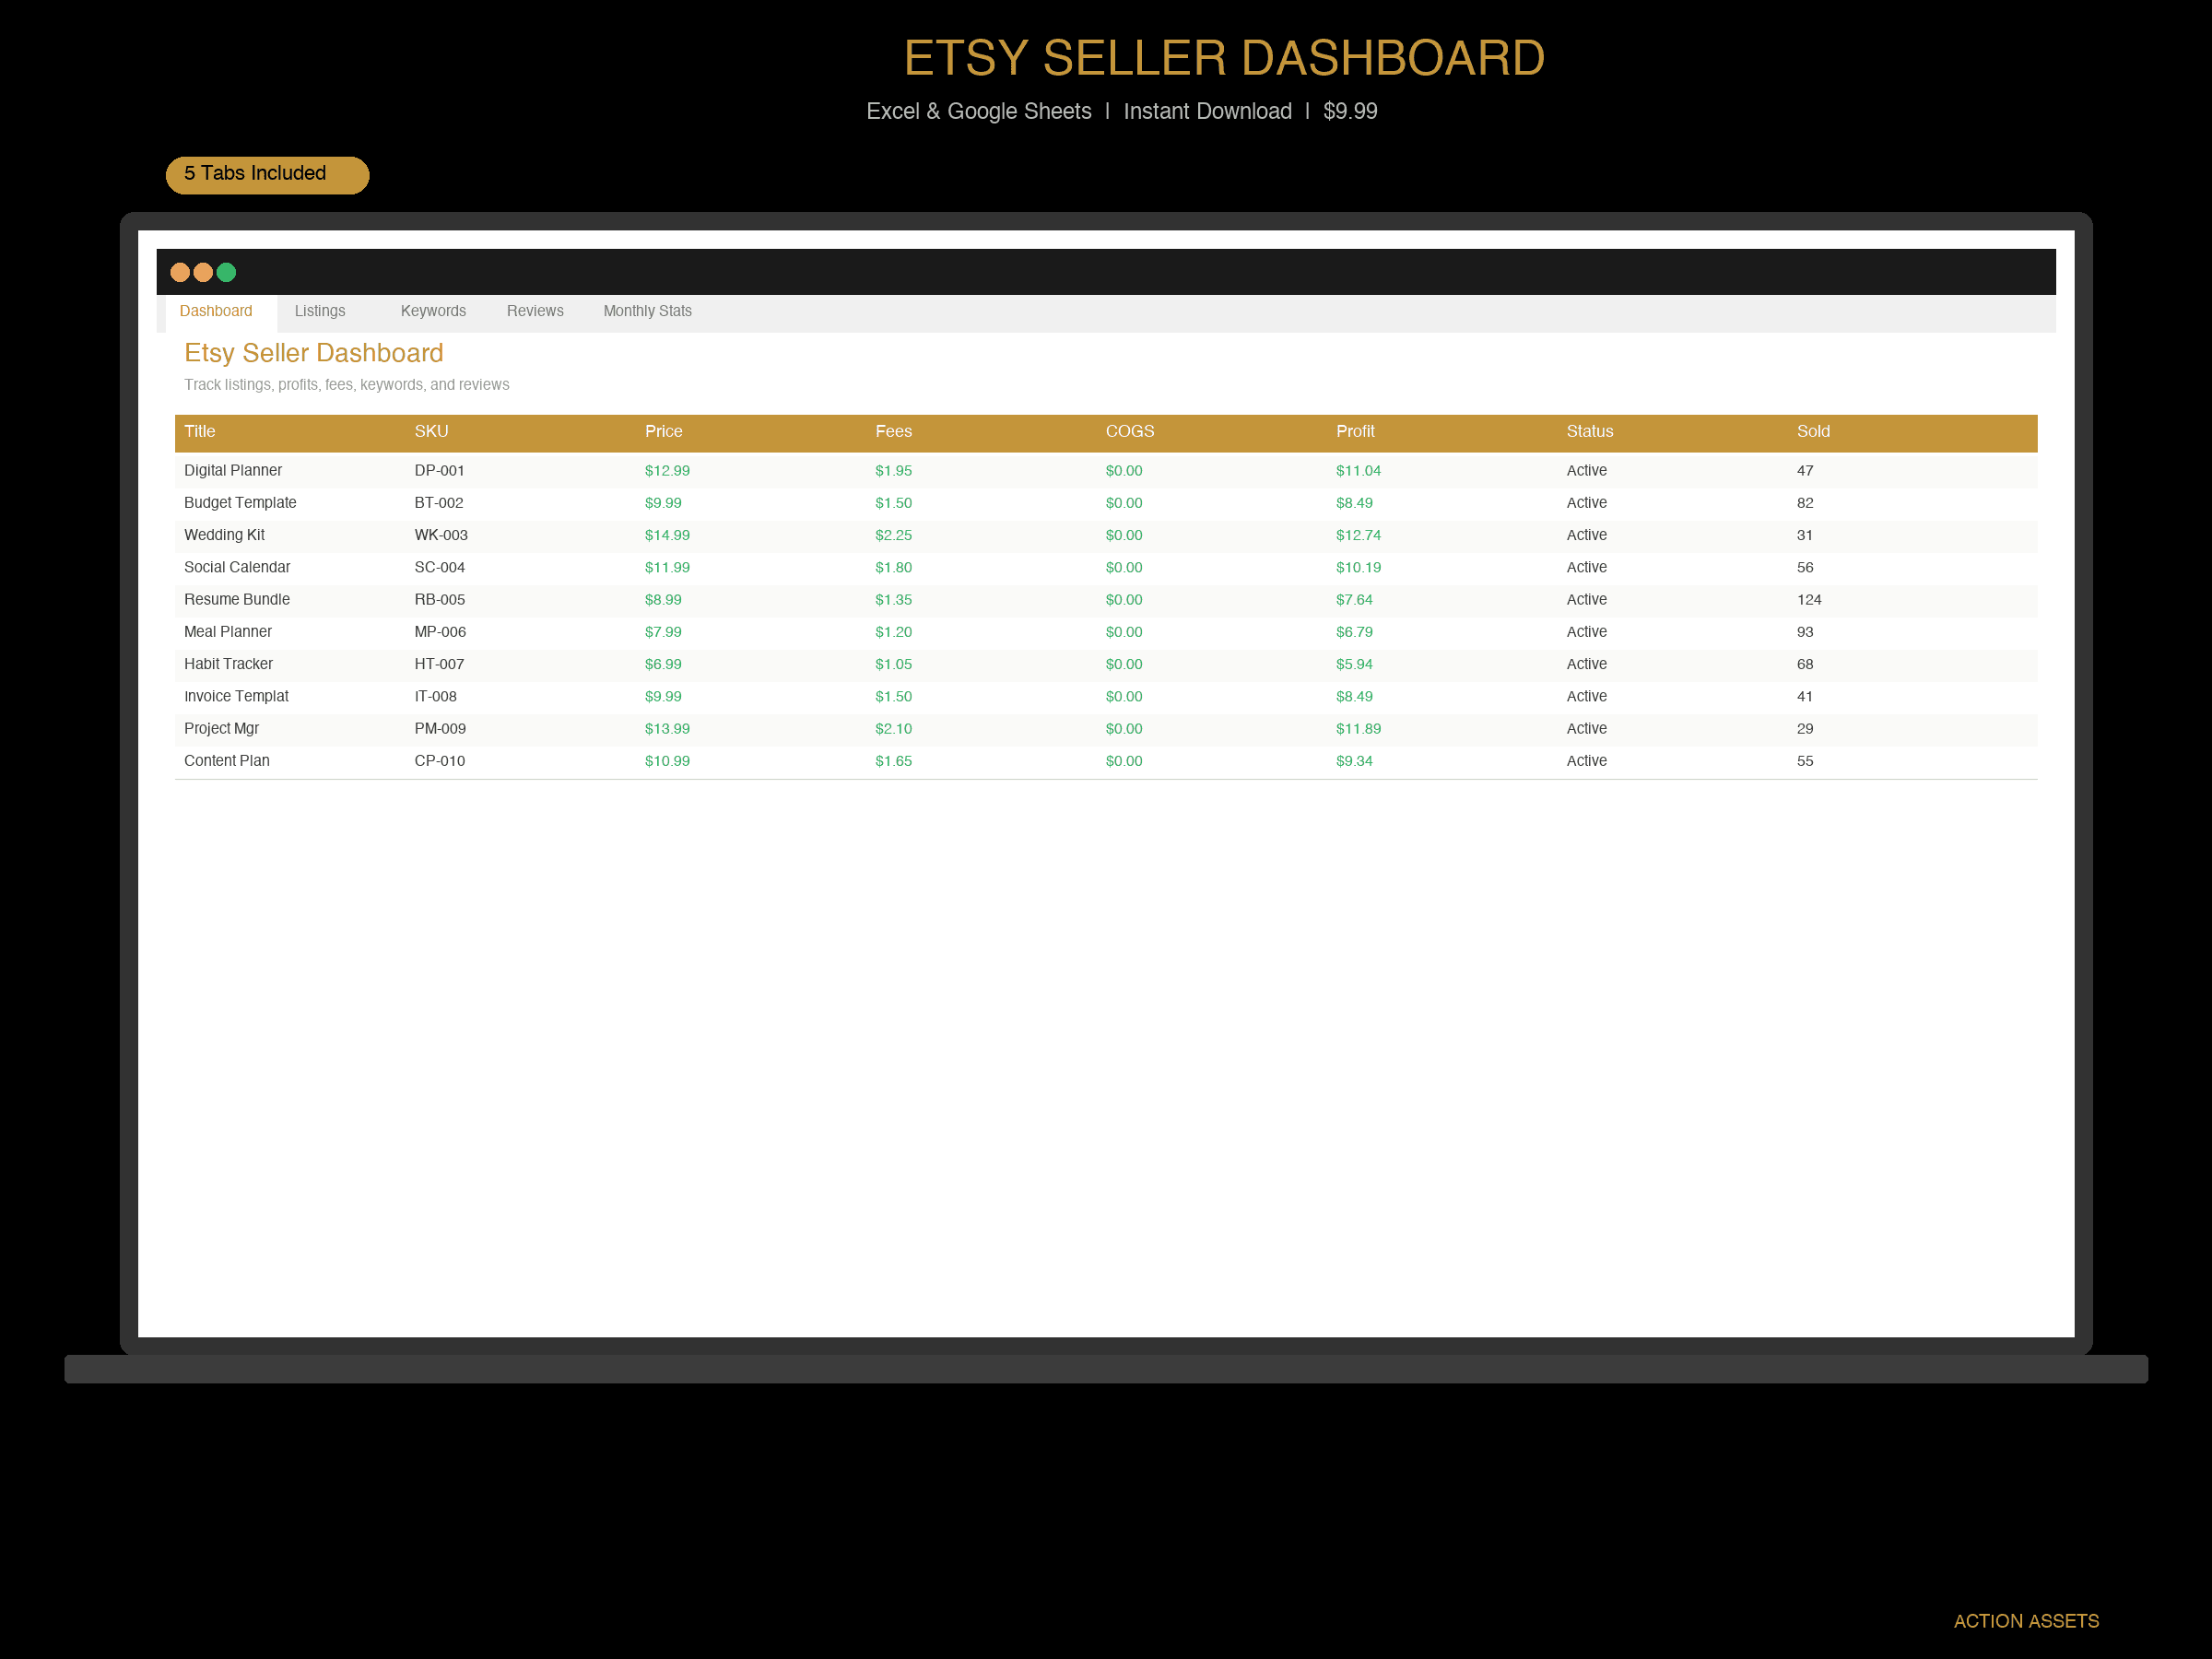Select the Project Mgr title cell
This screenshot has width=2212, height=1659.
pyautogui.click(x=221, y=728)
